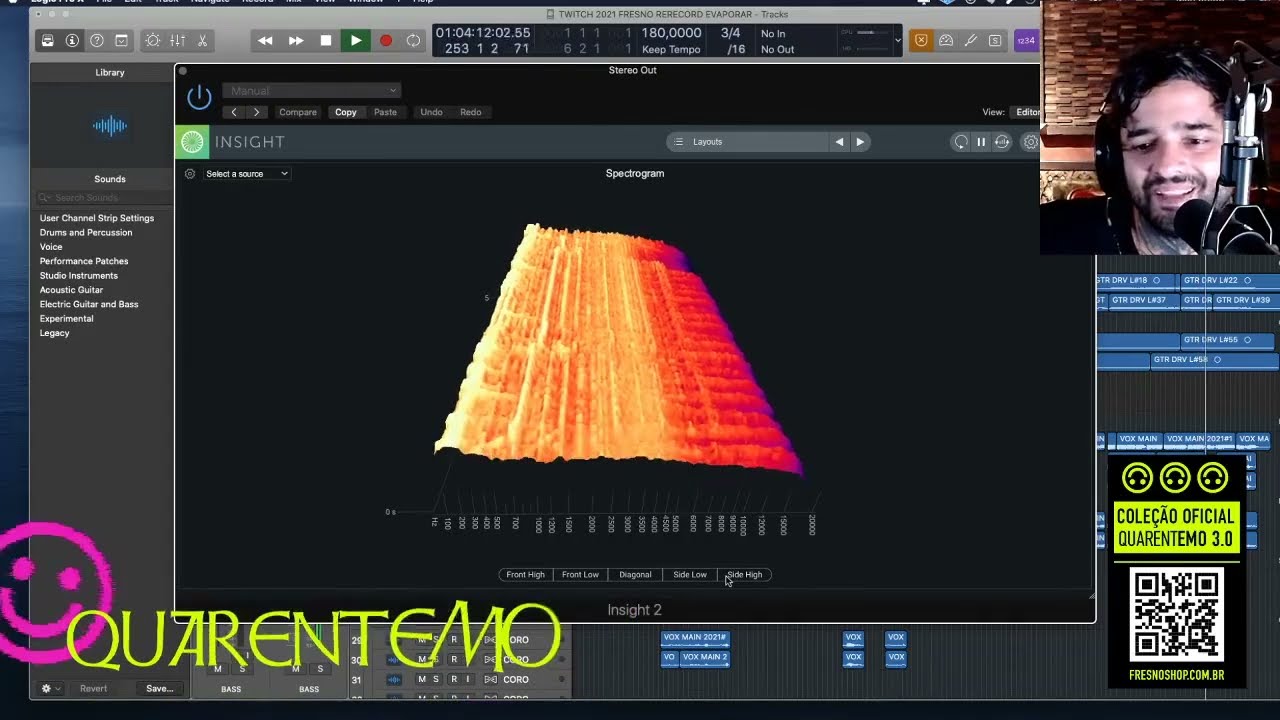
Task: Click the 180,0000 tempo value
Action: [671, 33]
